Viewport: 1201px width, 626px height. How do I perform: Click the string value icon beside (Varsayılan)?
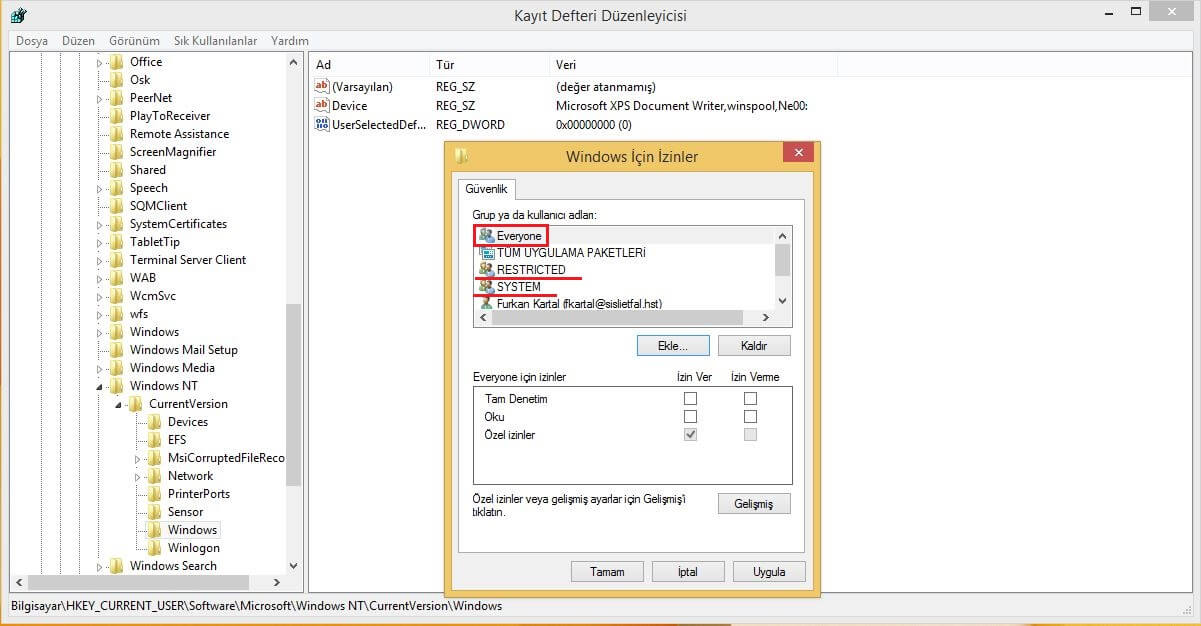click(322, 87)
